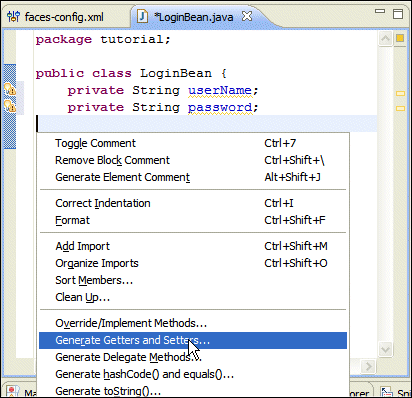The image size is (412, 398).
Task: Select Generate Getters and Setters...
Action: point(193,340)
